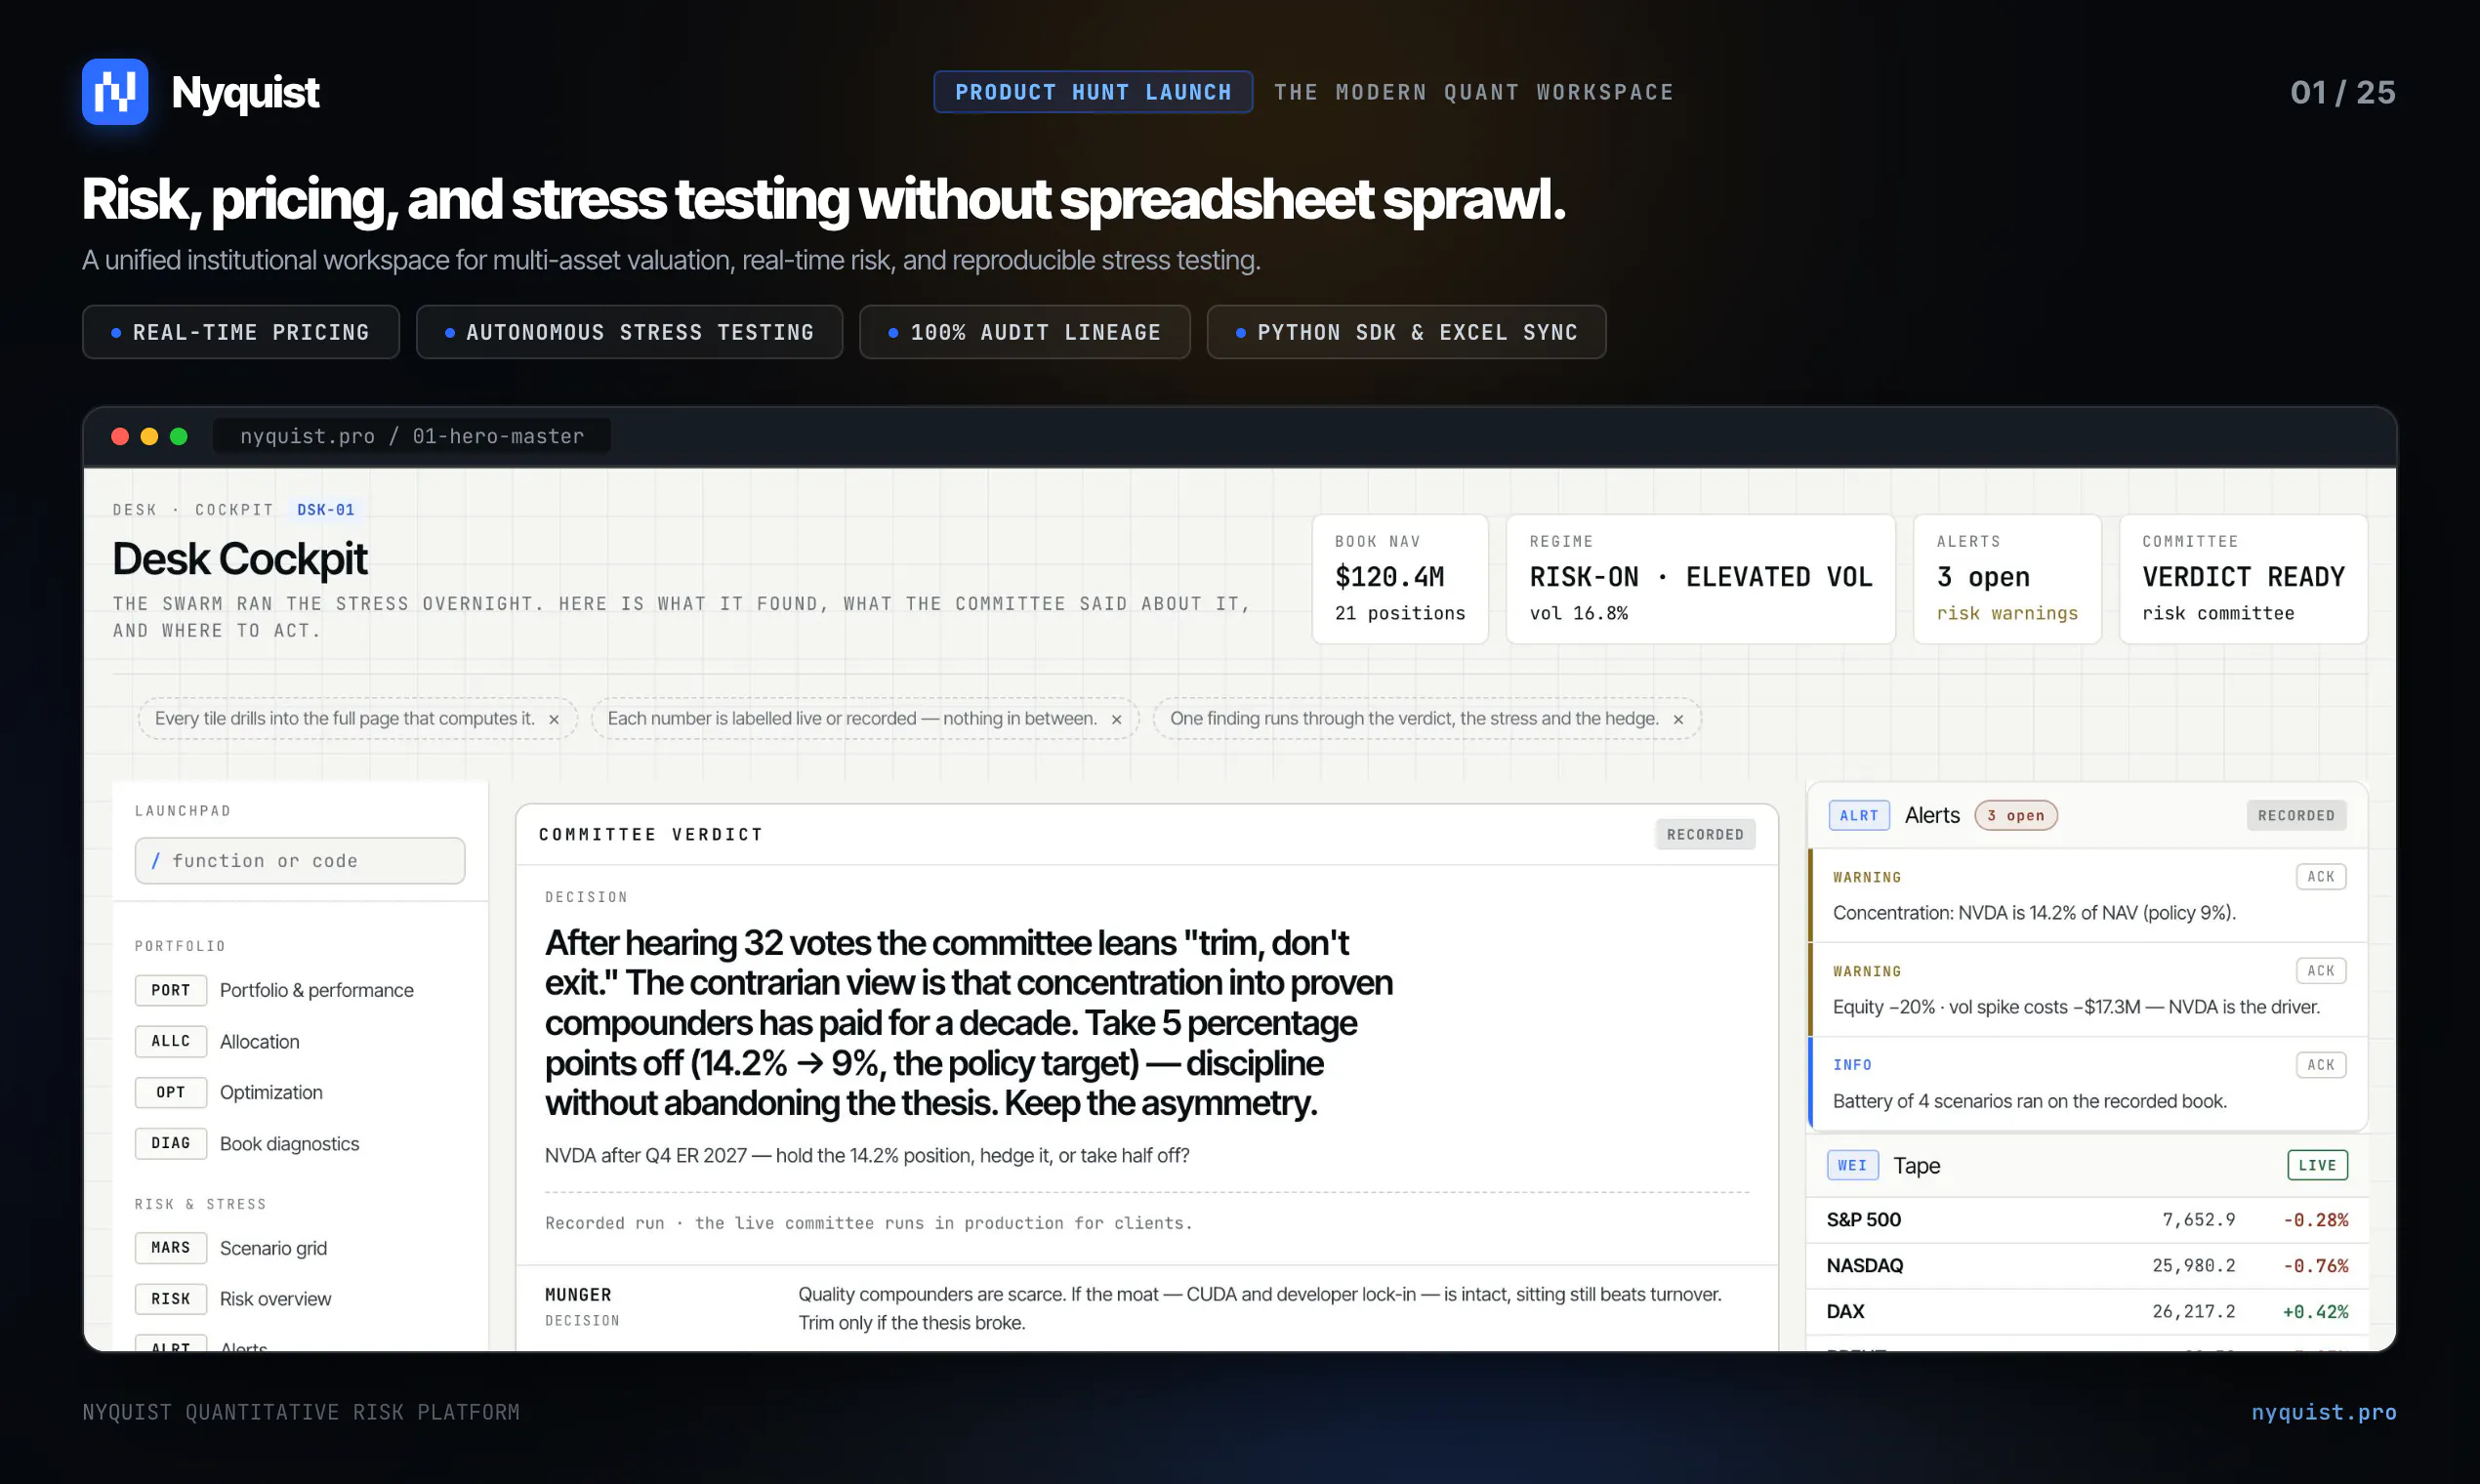Open the Regime Risk-On tile
The image size is (2480, 1484).
point(1701,579)
